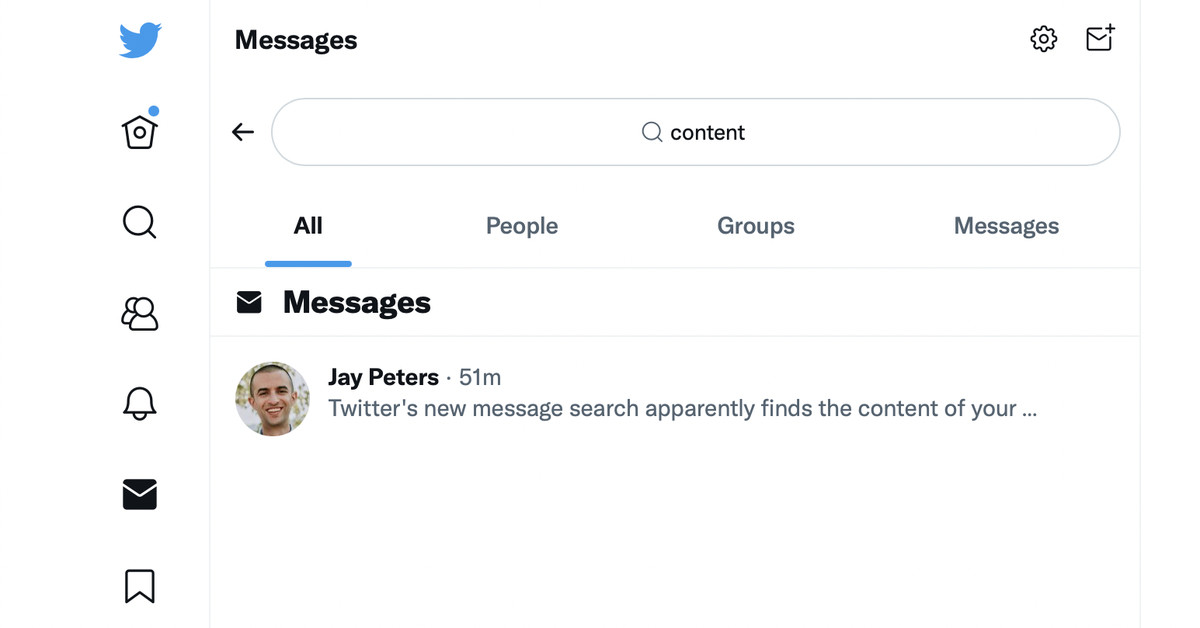Viewport: 1200px width, 628px height.
Task: Open the Communities icon
Action: pos(140,313)
